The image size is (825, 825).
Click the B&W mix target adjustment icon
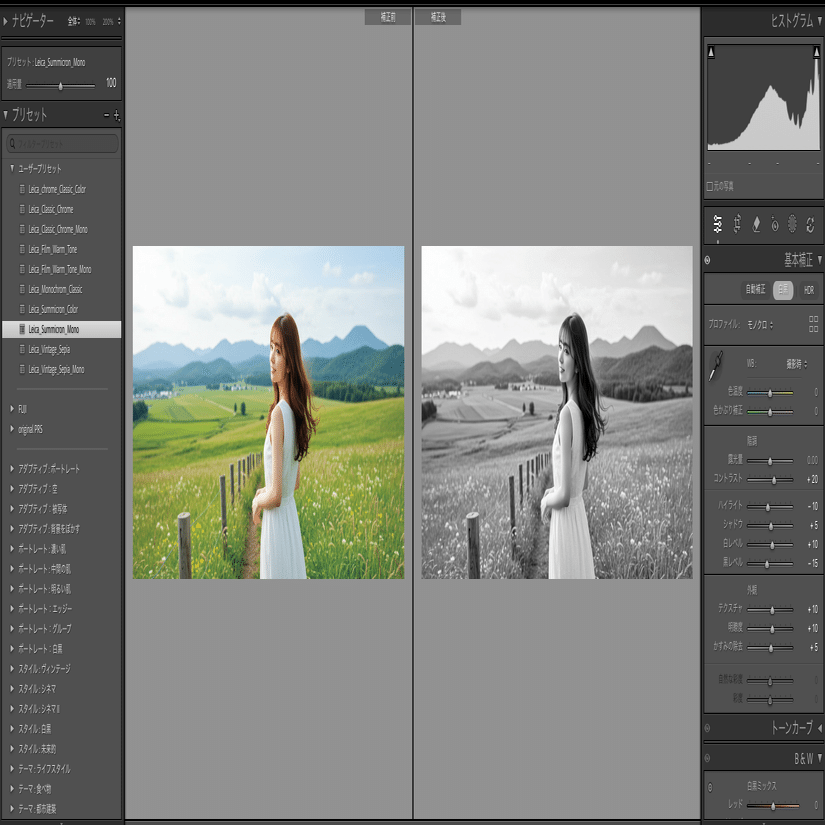(x=710, y=788)
